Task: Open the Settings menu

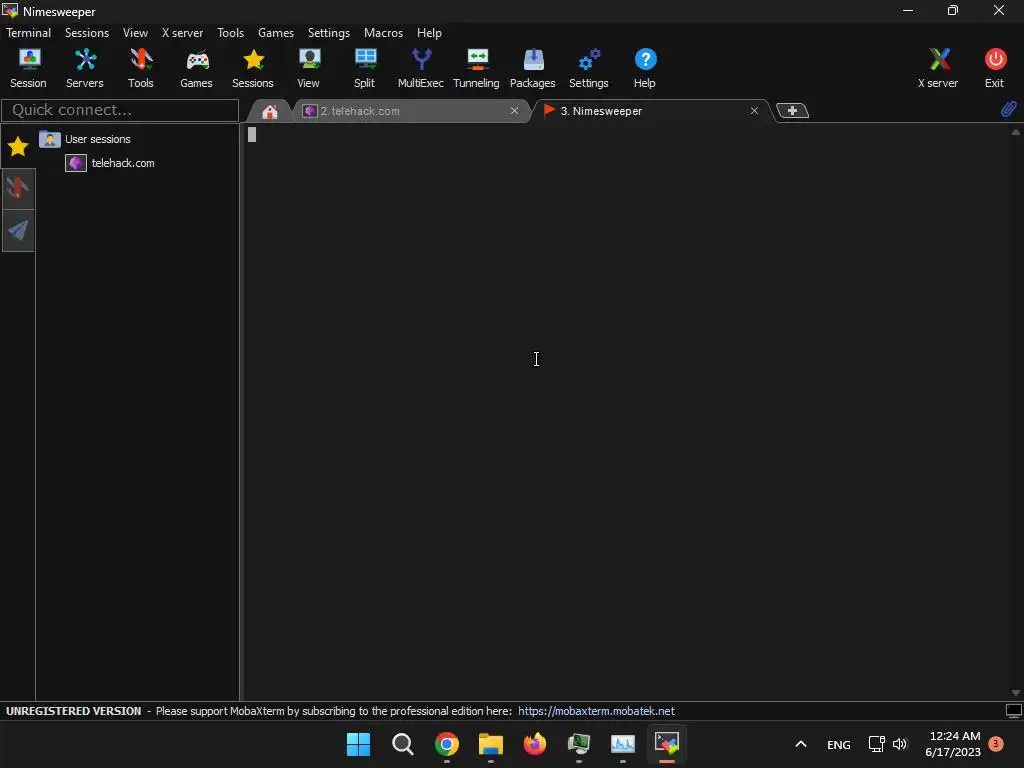Action: coord(328,33)
